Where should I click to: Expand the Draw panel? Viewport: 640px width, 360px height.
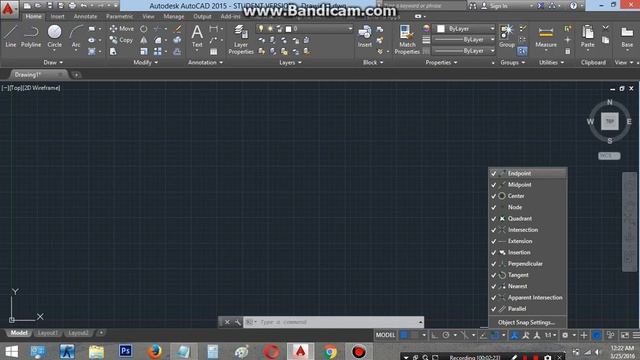[x=53, y=62]
